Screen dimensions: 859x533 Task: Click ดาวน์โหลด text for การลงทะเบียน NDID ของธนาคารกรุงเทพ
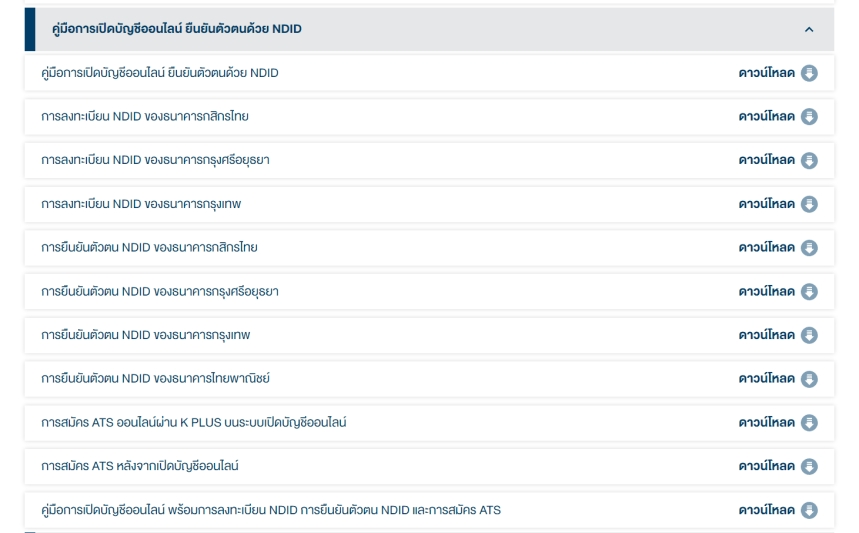click(x=766, y=204)
